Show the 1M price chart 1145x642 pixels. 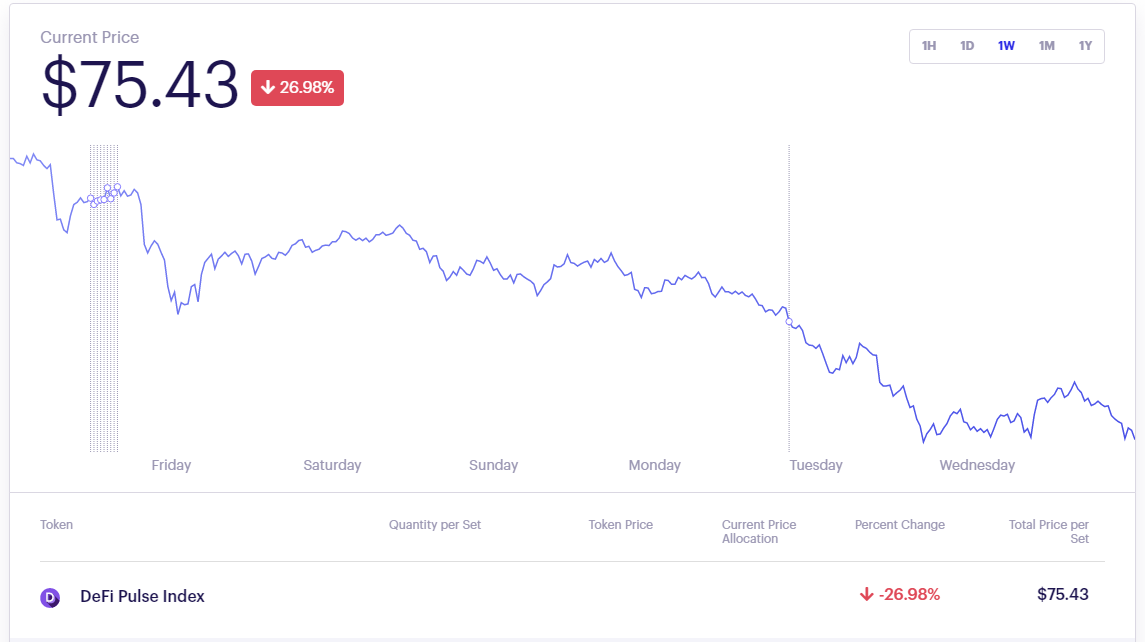[x=1046, y=46]
